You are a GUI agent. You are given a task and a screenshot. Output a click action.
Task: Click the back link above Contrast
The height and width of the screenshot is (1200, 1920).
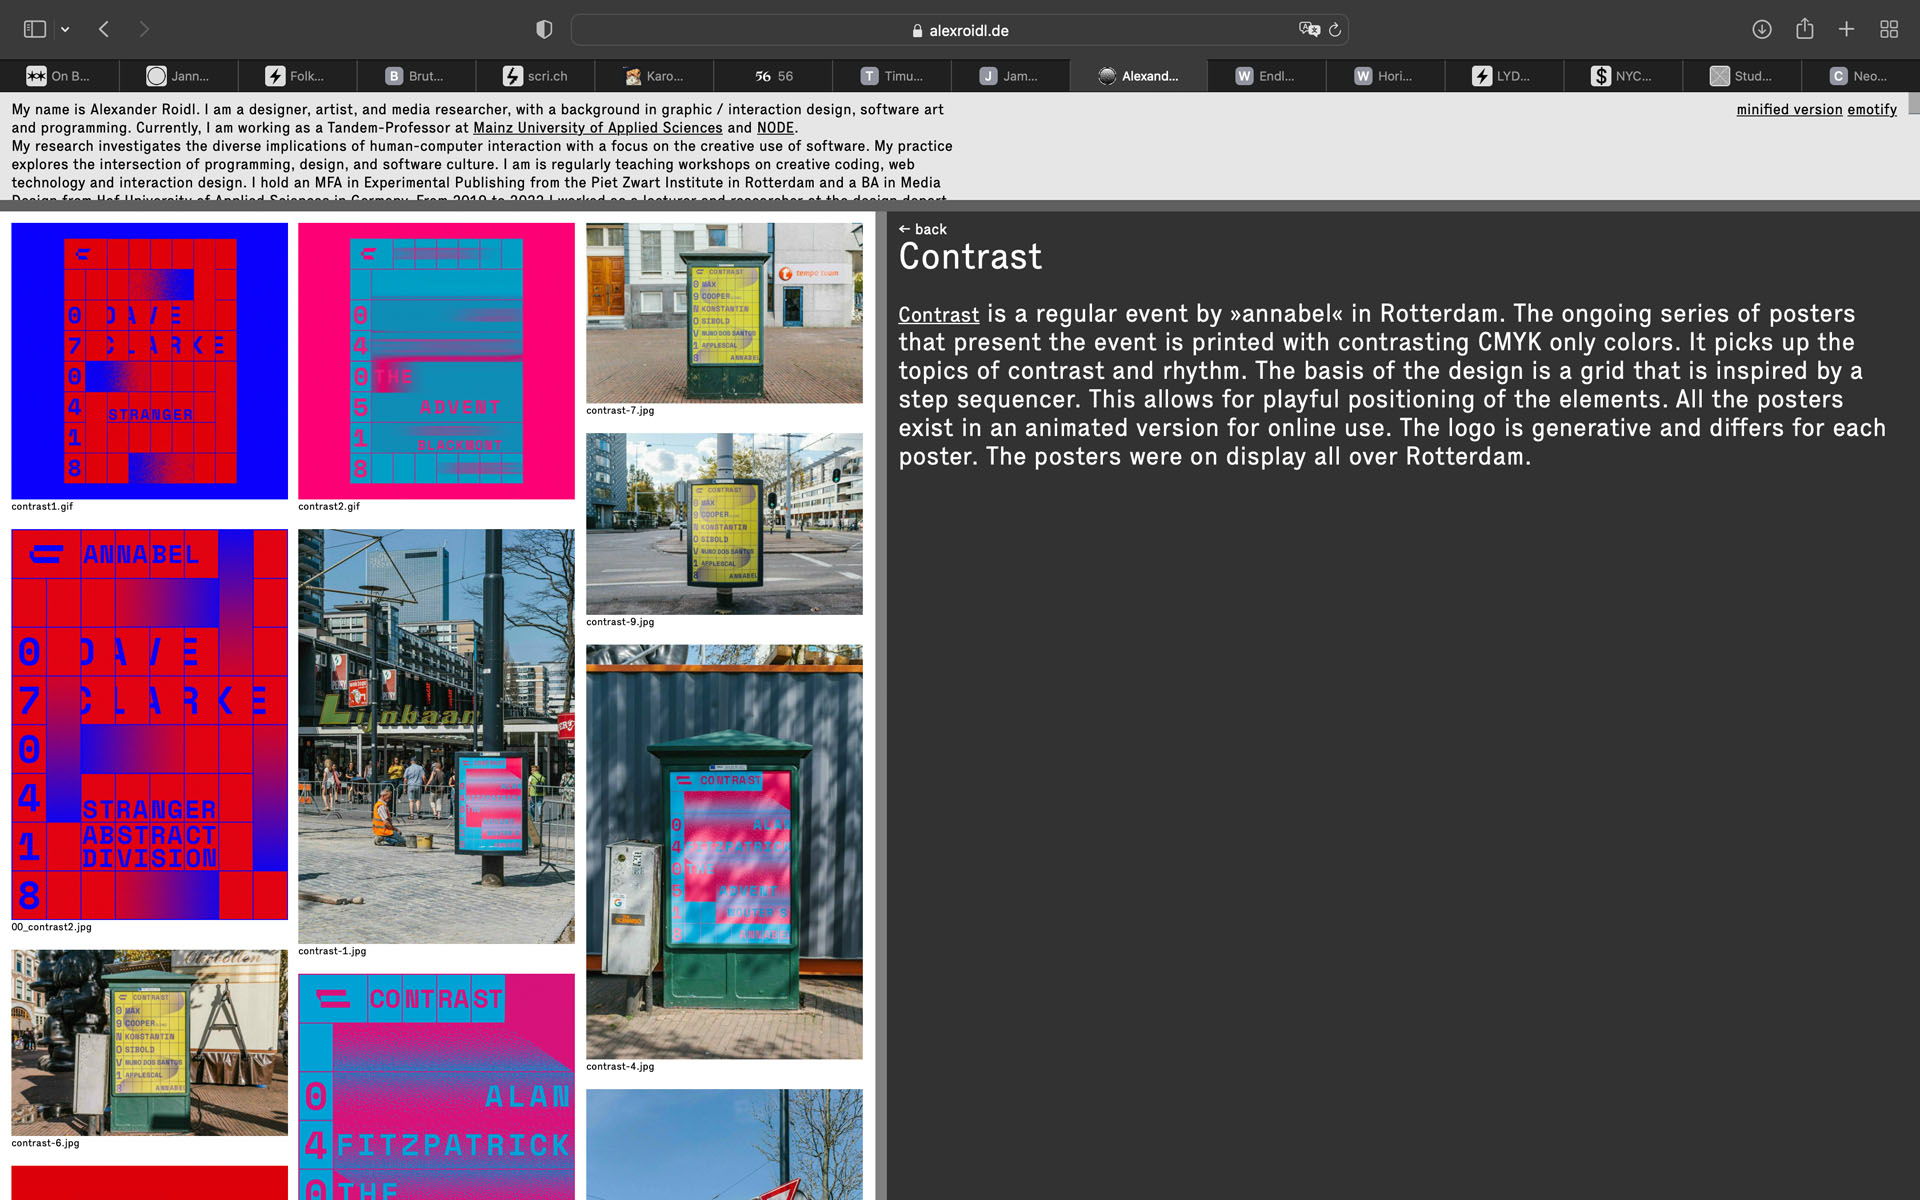click(x=922, y=229)
